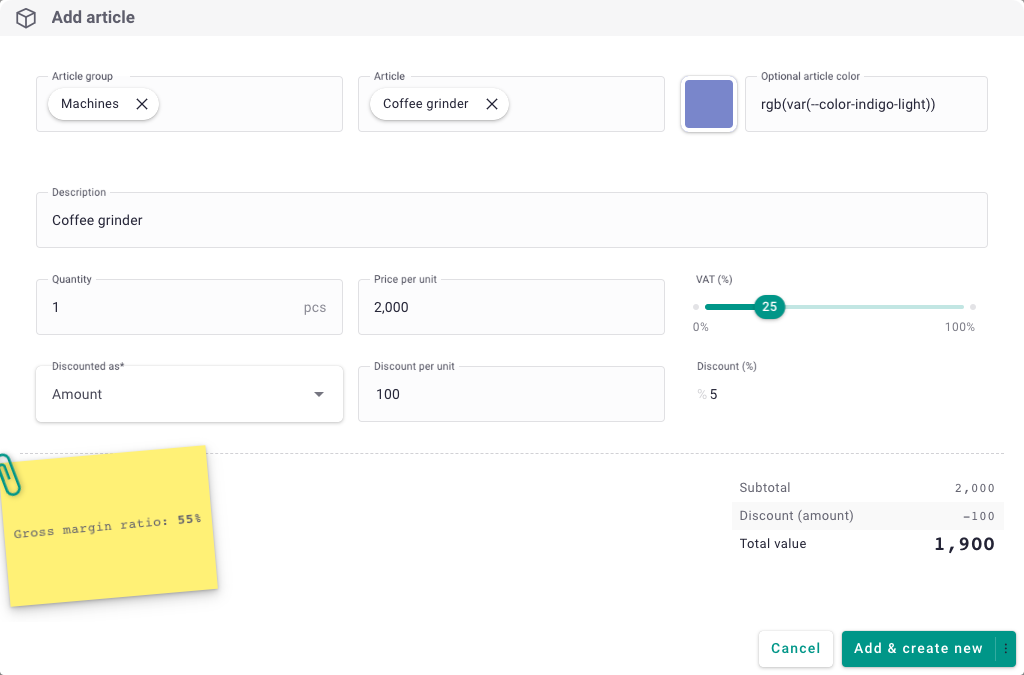This screenshot has height=675, width=1024.
Task: Remove the Coffee grinder chip
Action: pyautogui.click(x=491, y=104)
